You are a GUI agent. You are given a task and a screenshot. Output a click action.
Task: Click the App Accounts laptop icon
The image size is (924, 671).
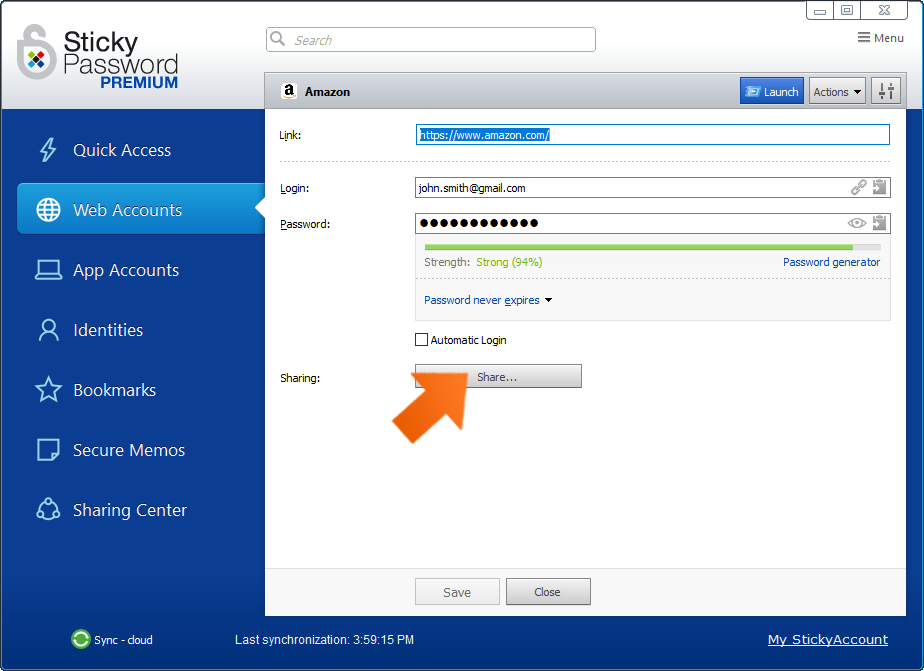coord(48,270)
